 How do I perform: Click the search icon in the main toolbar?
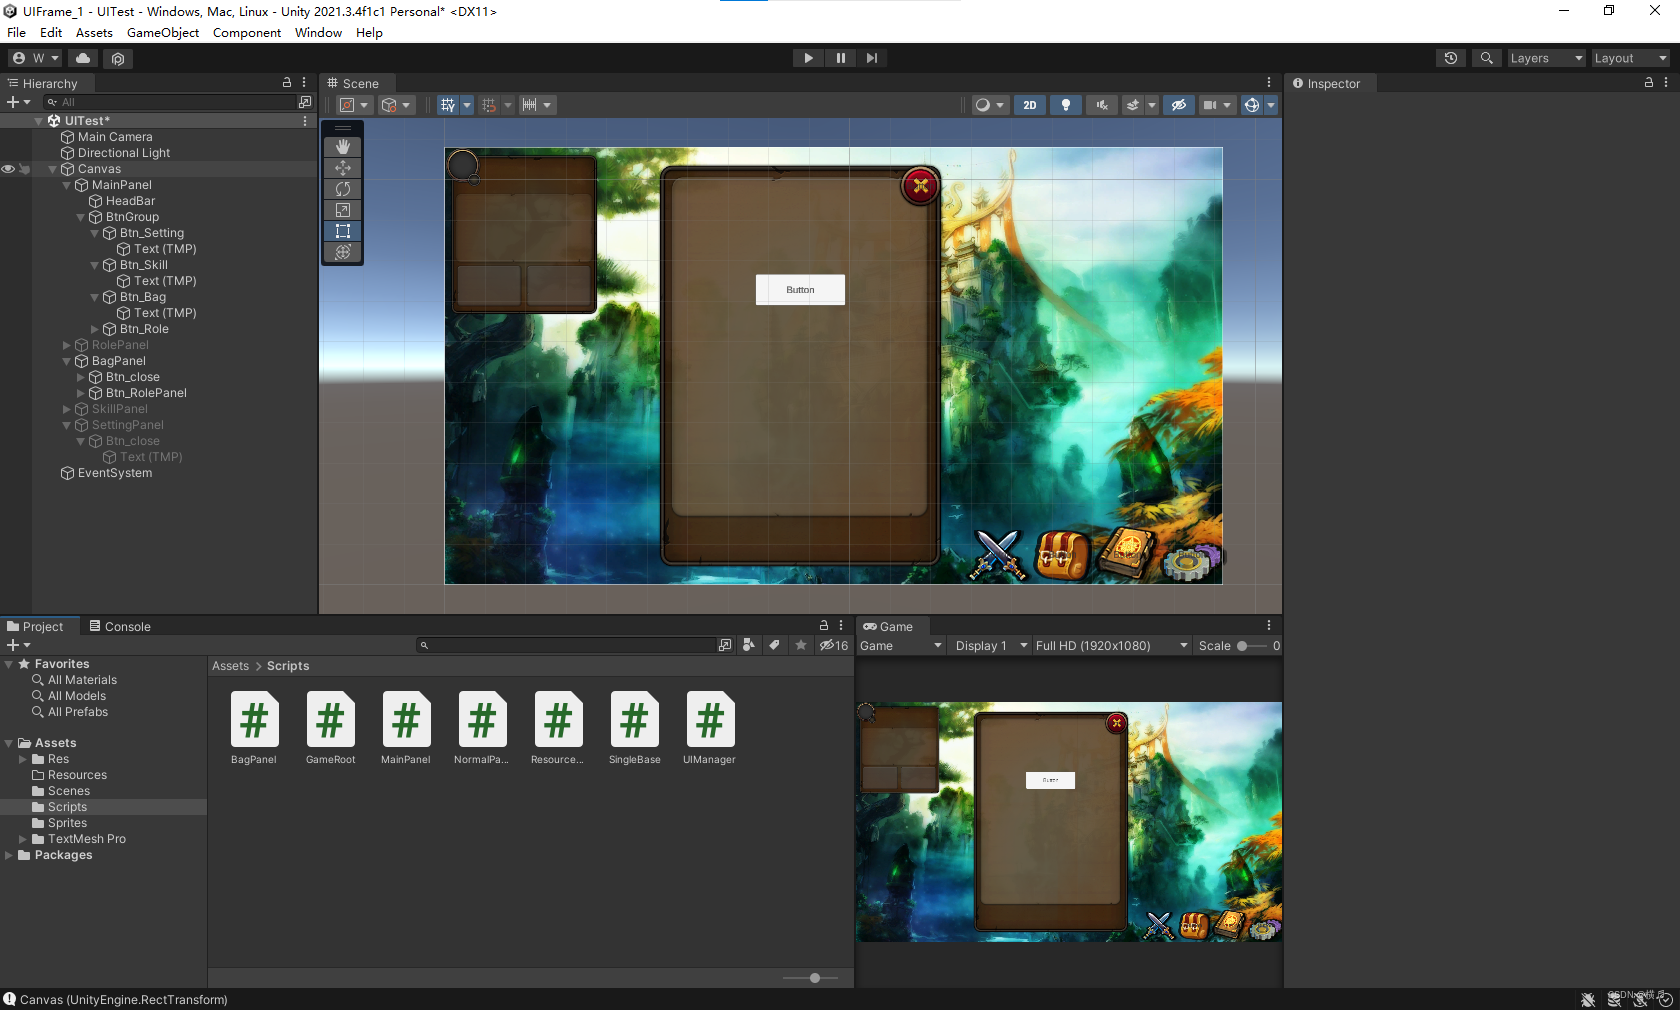tap(1486, 58)
